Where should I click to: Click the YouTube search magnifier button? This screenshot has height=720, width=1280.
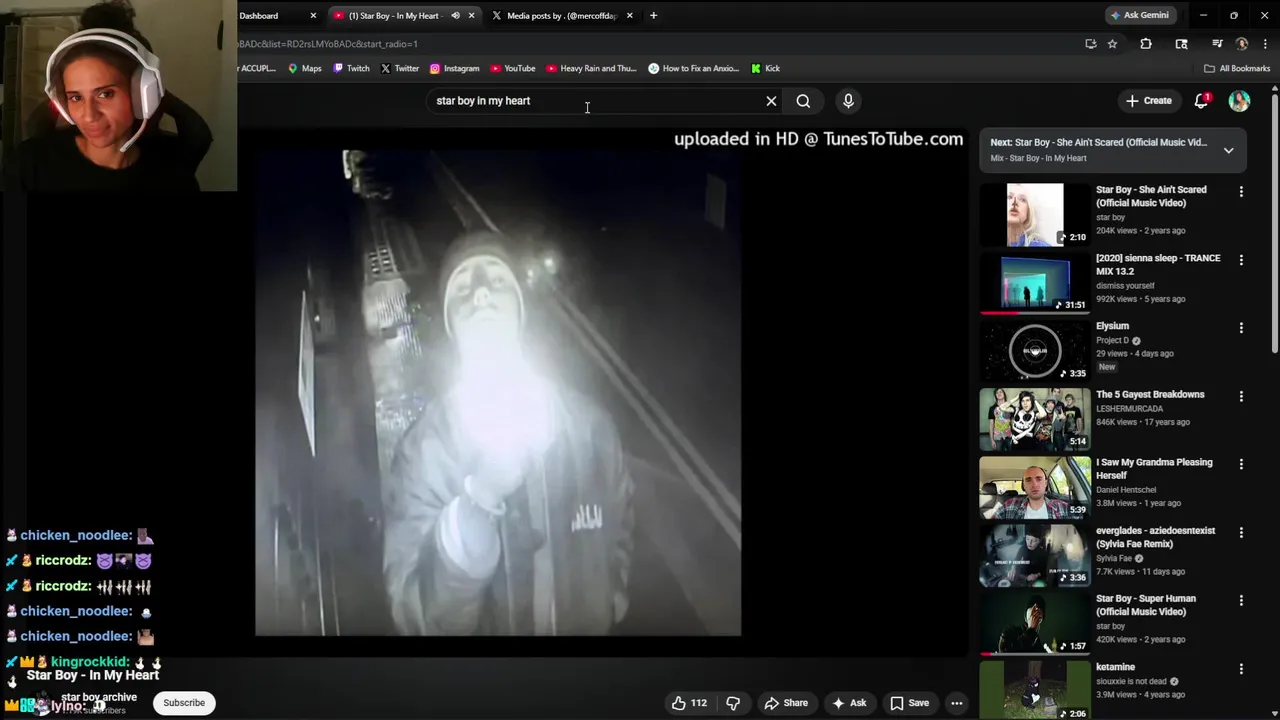pyautogui.click(x=803, y=101)
